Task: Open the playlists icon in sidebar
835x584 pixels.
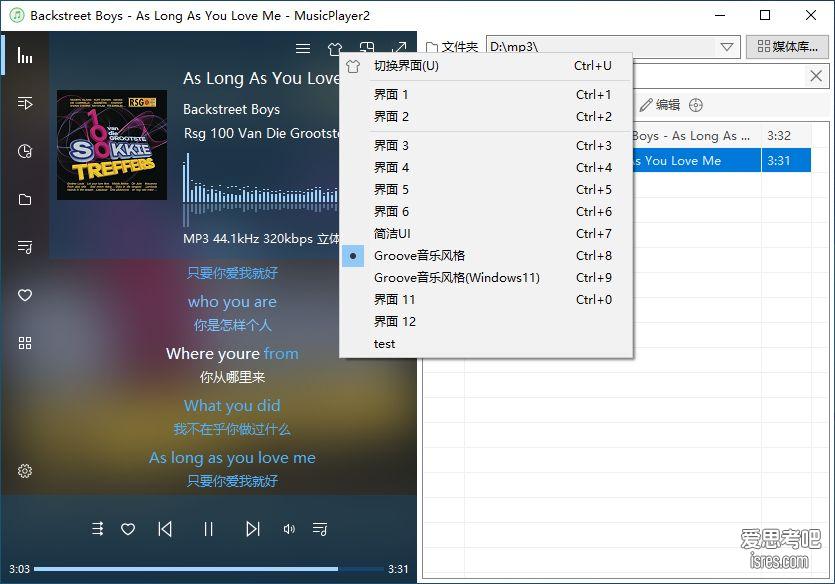Action: click(25, 247)
